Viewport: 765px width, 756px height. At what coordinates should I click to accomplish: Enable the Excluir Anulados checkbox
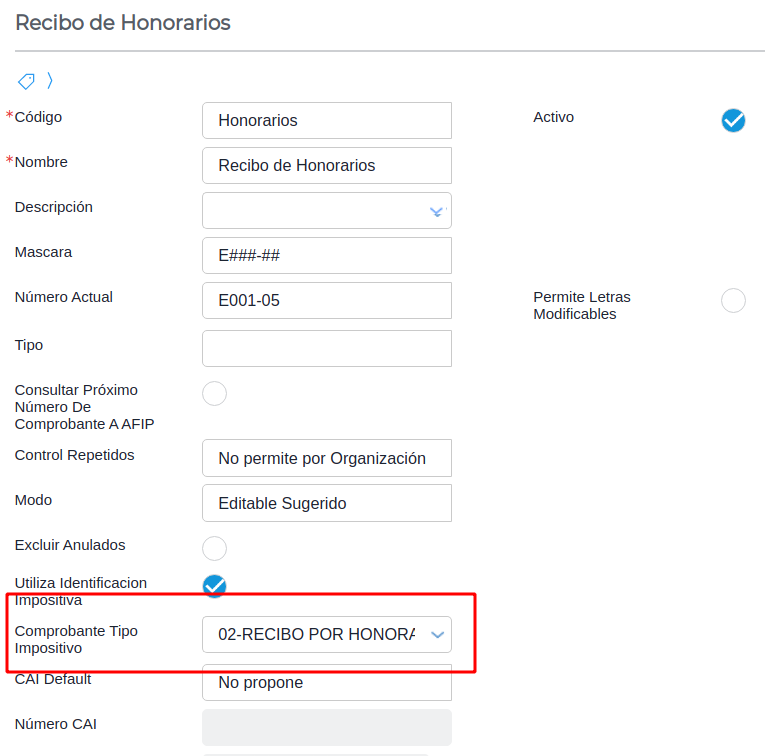coord(214,548)
